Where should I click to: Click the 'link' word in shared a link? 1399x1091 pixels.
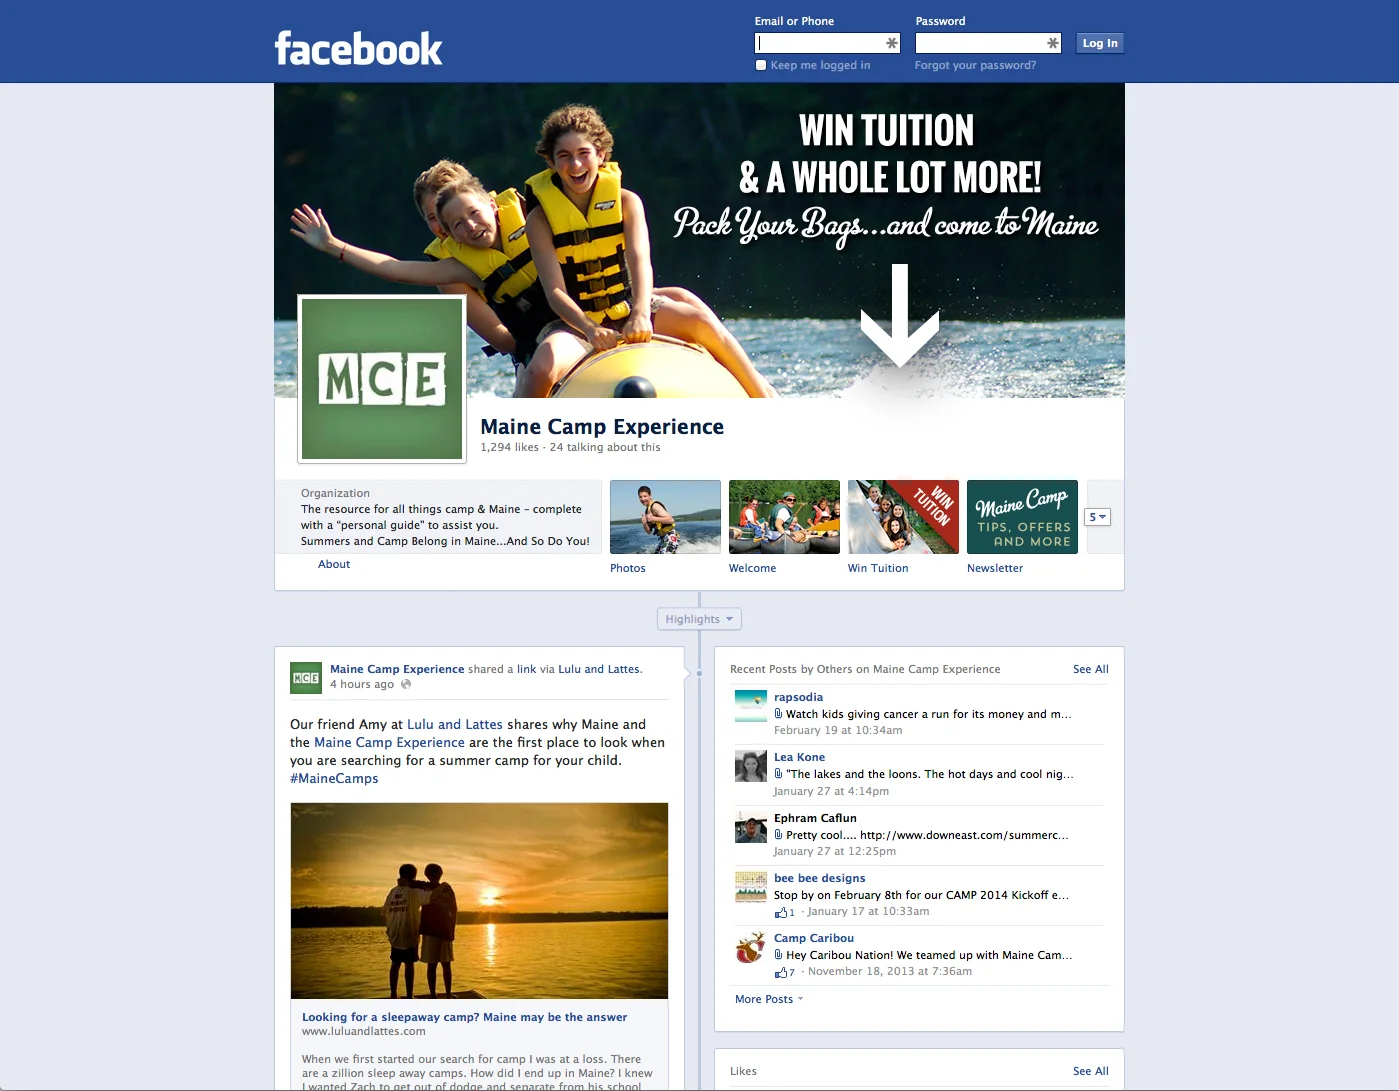pos(527,669)
